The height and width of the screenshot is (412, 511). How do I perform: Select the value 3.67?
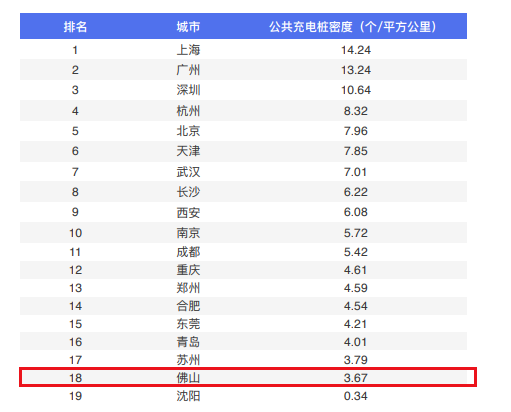pos(356,378)
